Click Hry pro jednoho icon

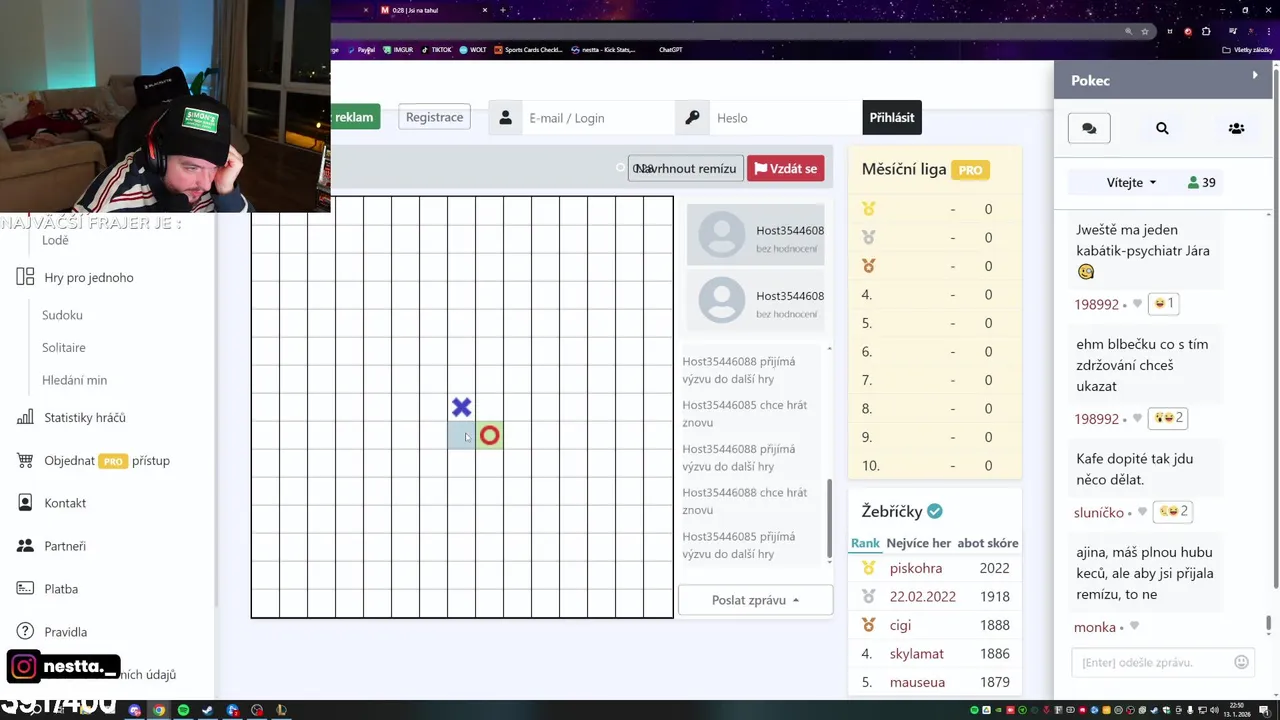coord(25,277)
